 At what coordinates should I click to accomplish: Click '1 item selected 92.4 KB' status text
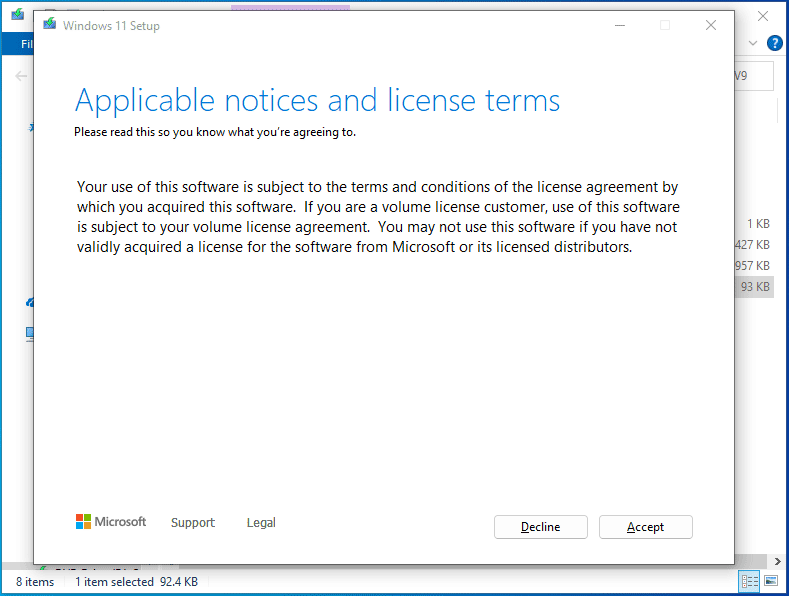136,582
